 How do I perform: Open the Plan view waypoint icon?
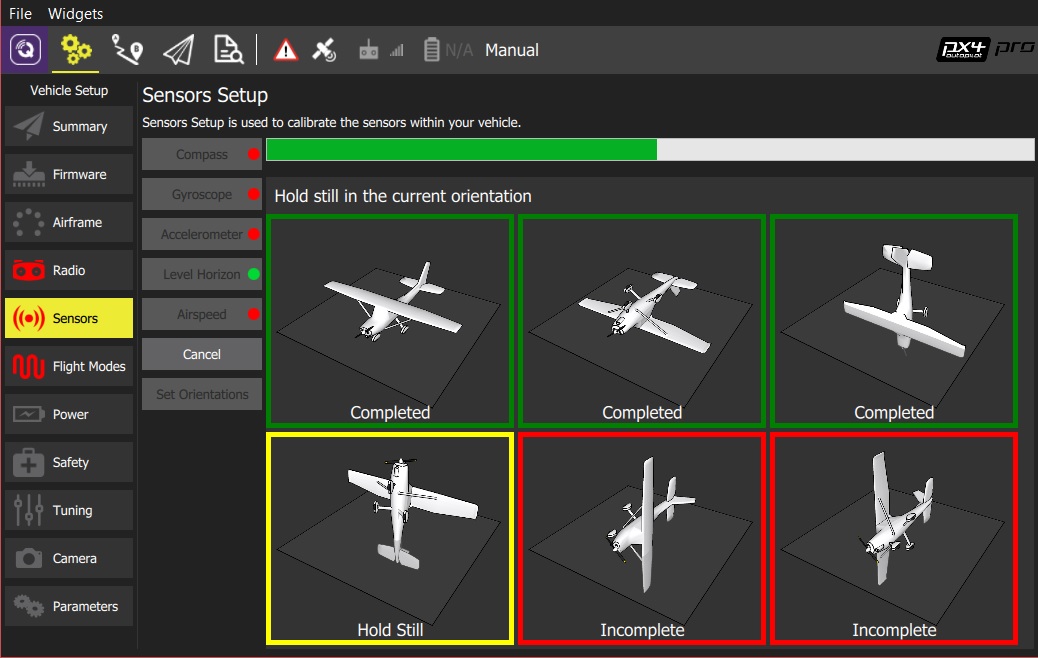[127, 50]
